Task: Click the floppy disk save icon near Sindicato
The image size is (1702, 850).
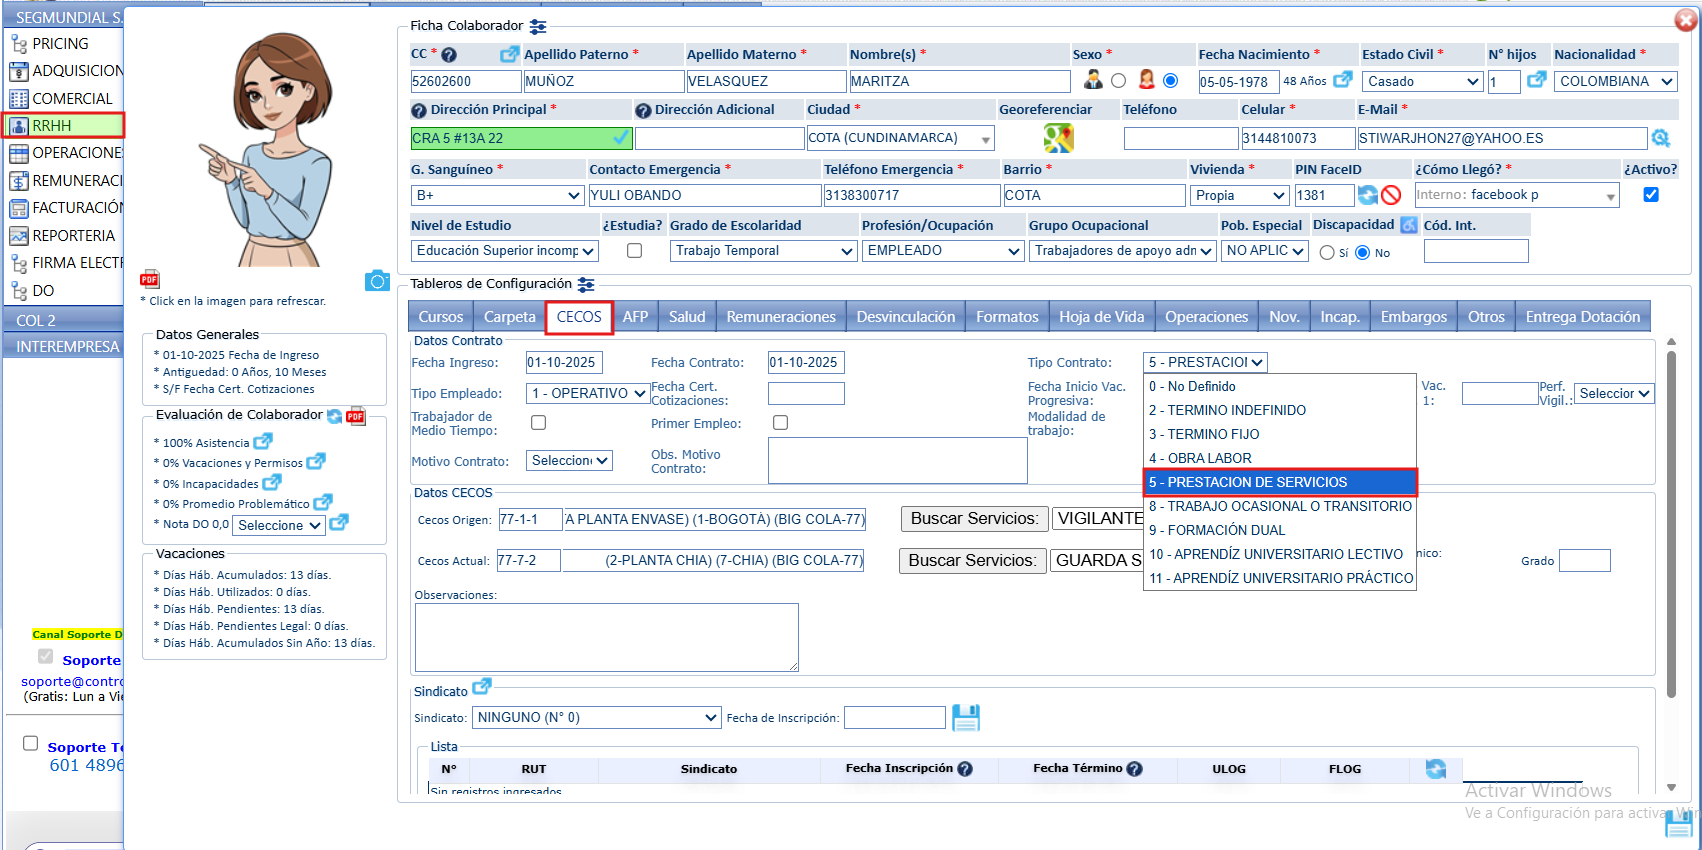Action: click(965, 717)
